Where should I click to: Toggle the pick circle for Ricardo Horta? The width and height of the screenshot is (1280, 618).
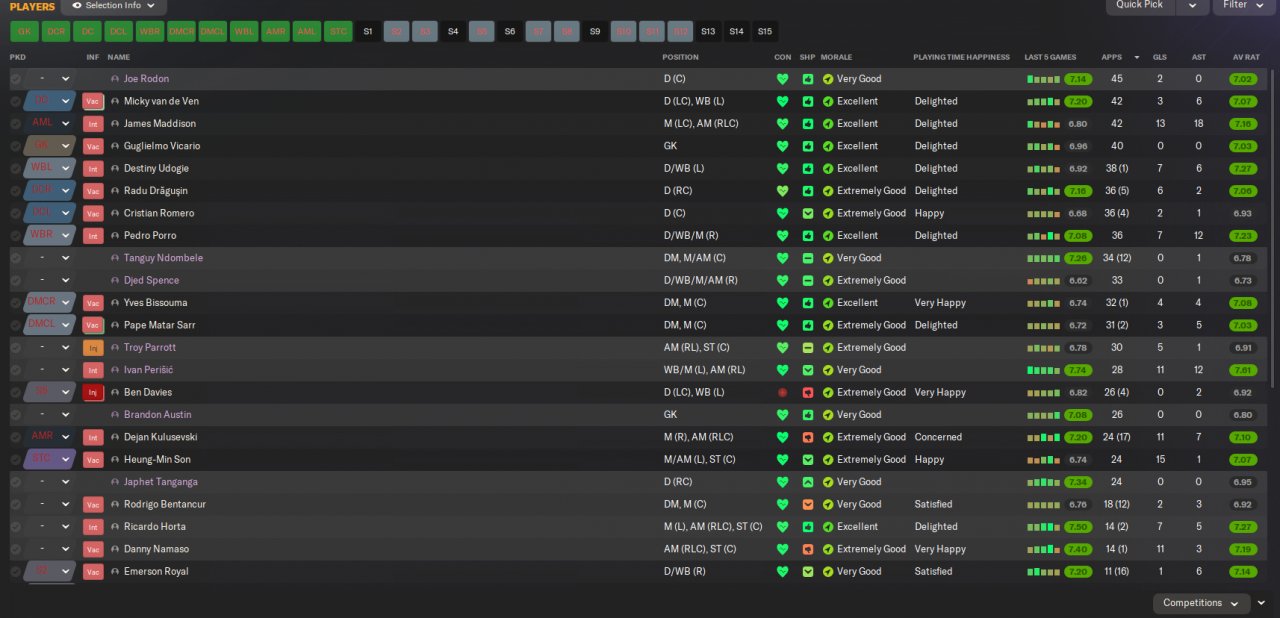pos(15,526)
